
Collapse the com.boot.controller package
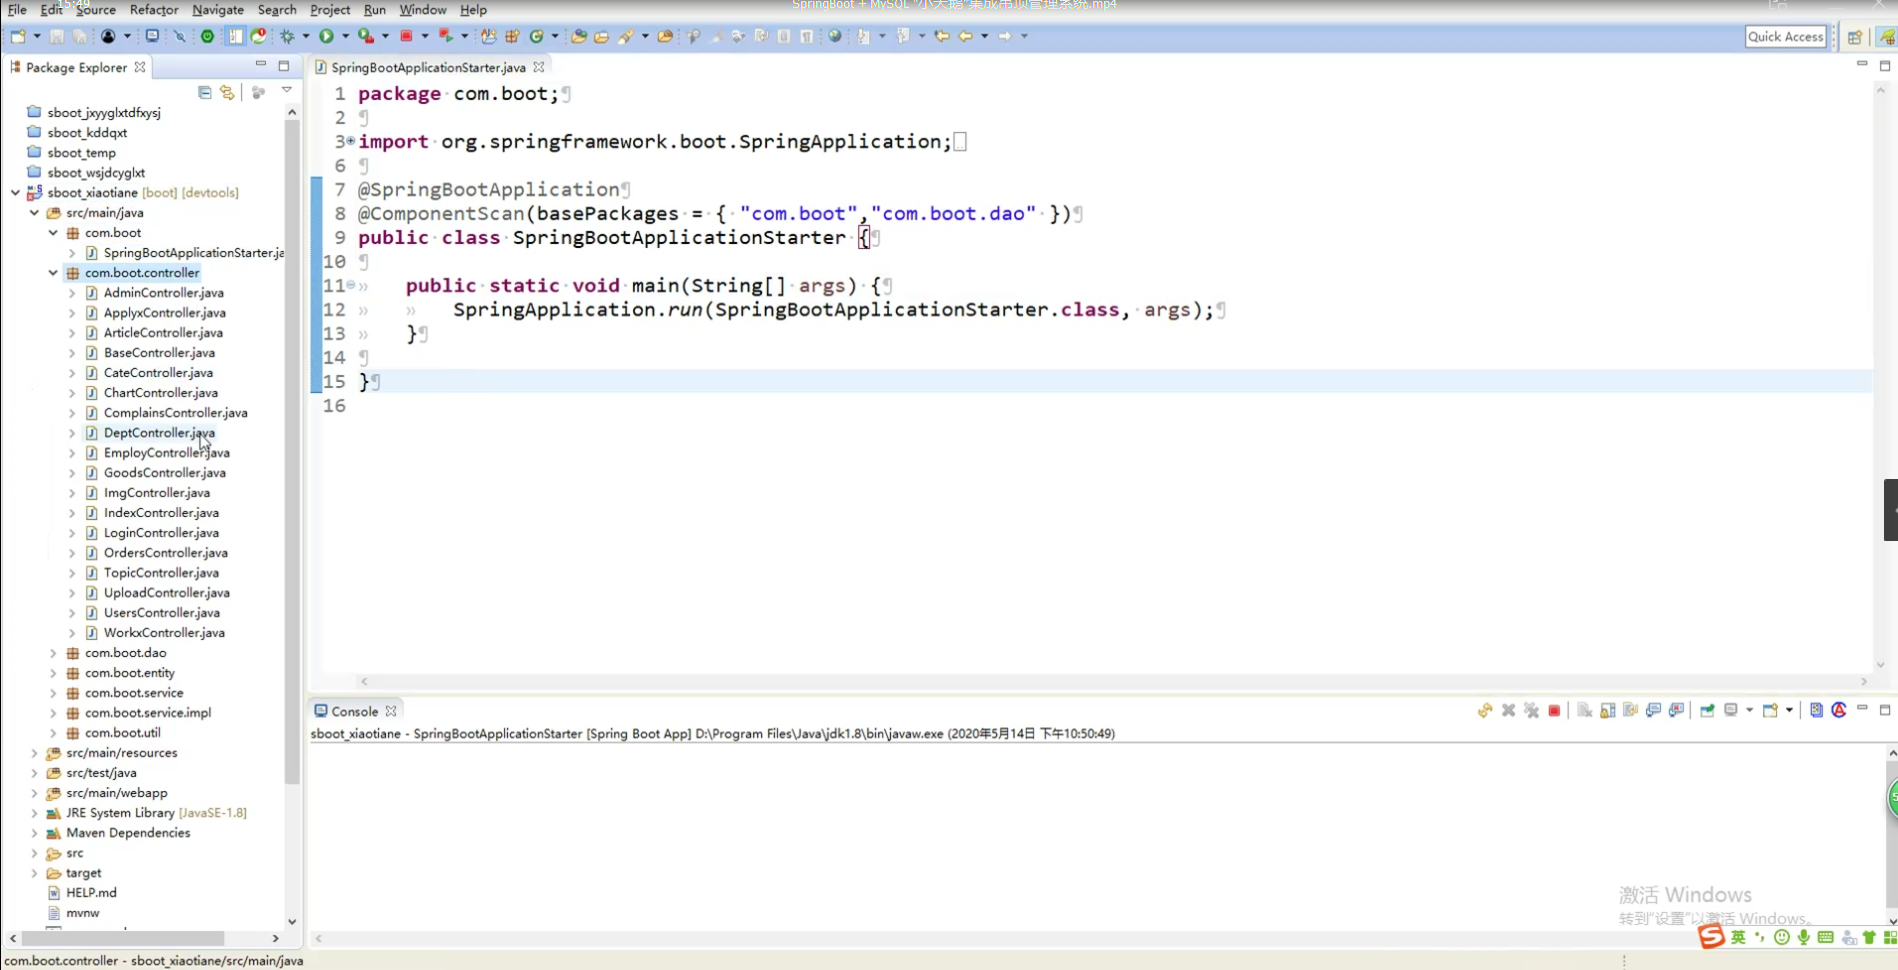(x=53, y=272)
